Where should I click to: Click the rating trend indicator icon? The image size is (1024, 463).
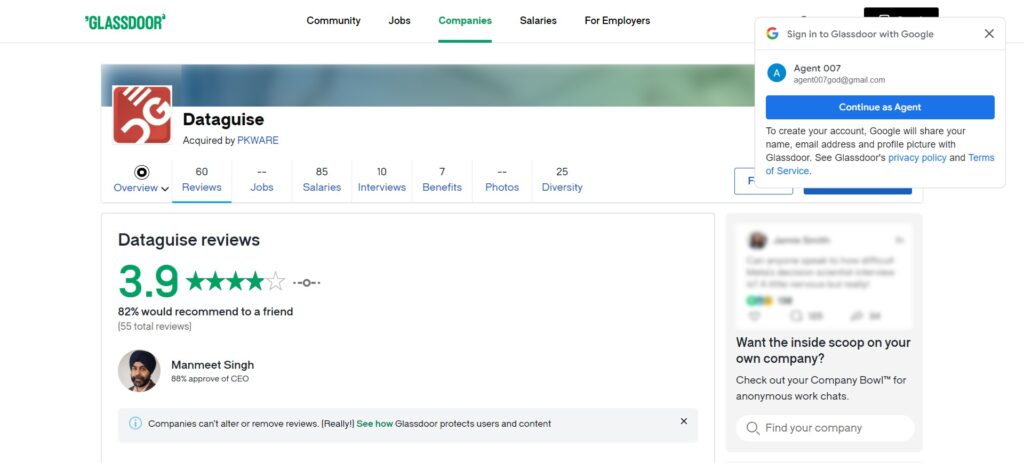pos(306,283)
